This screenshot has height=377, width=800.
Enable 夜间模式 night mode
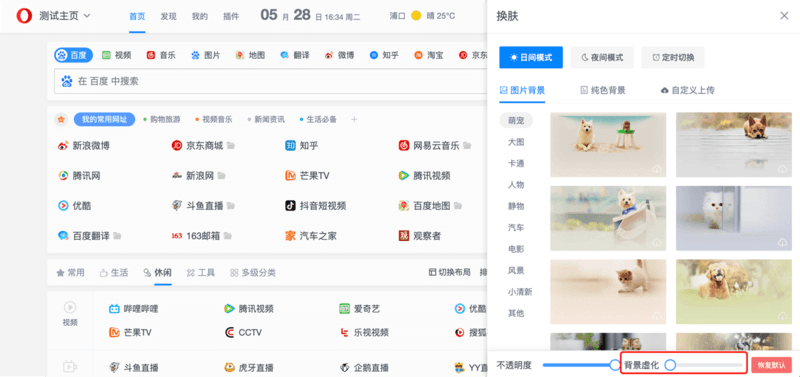(602, 58)
